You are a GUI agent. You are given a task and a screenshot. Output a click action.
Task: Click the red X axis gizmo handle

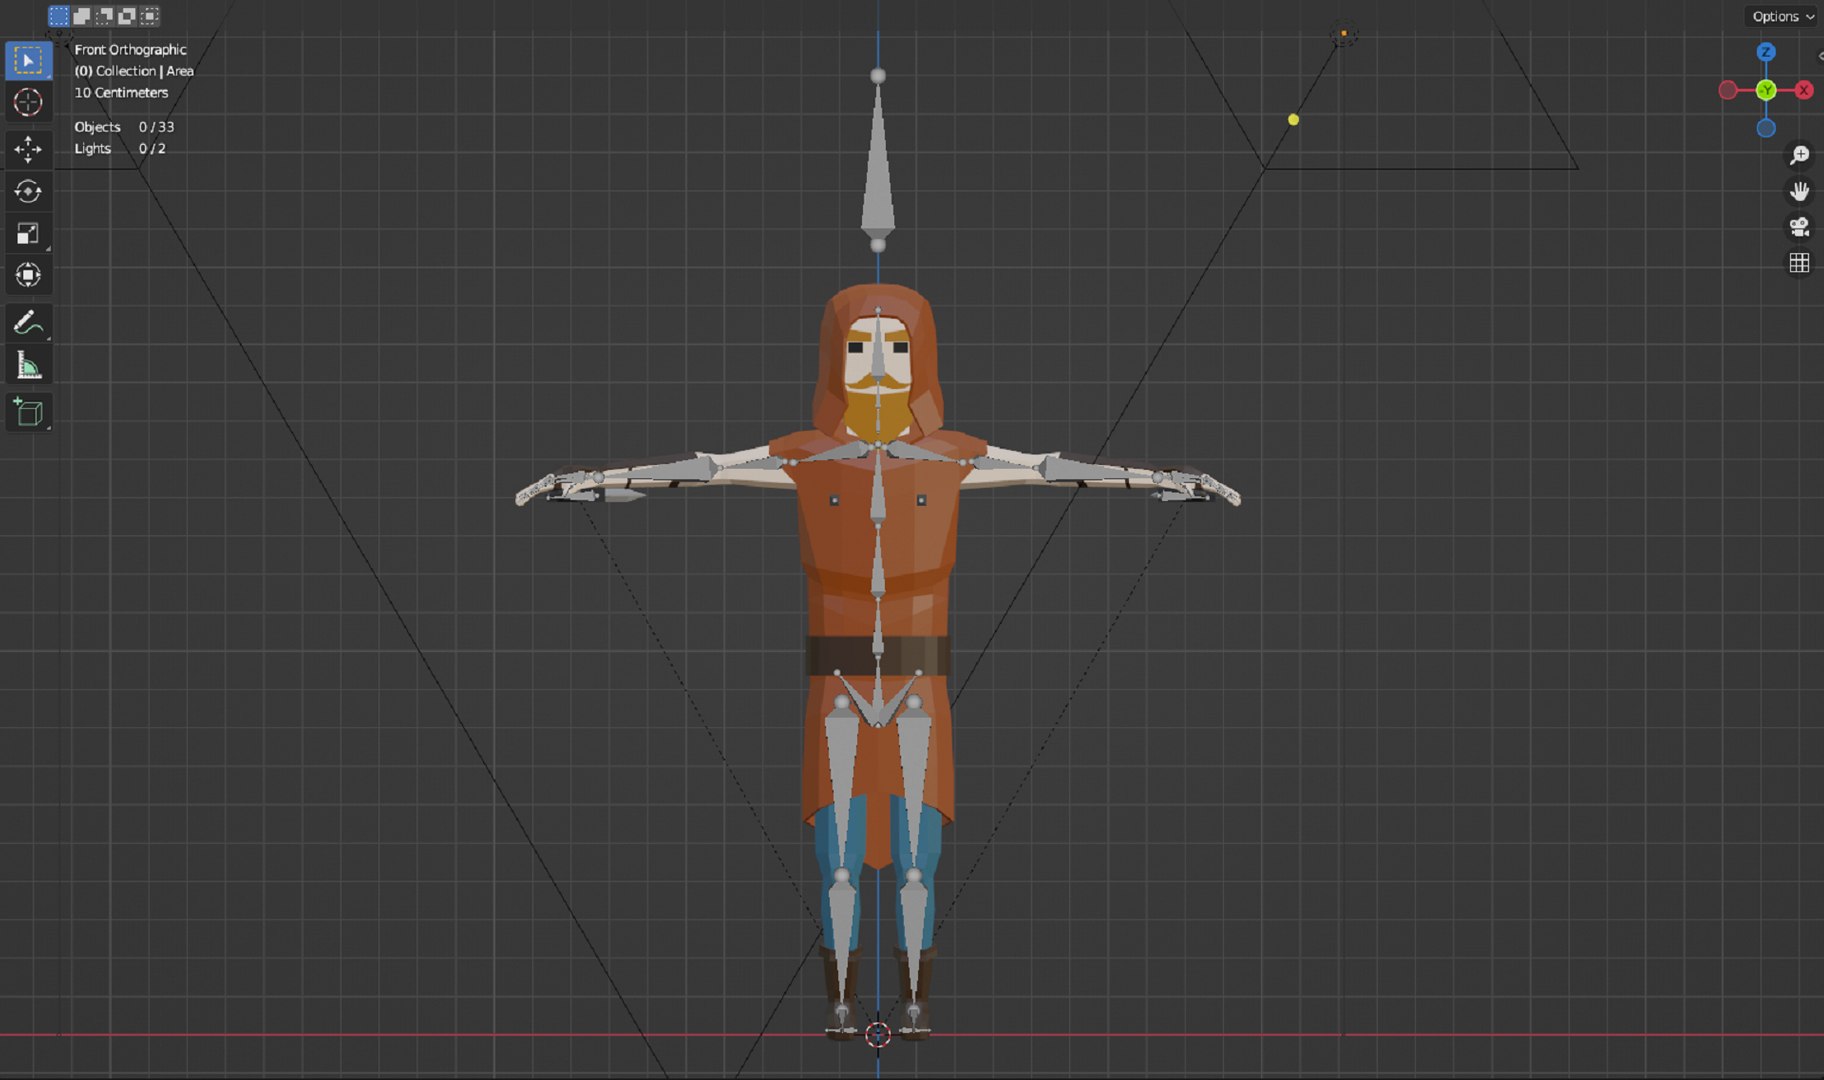pyautogui.click(x=1804, y=90)
